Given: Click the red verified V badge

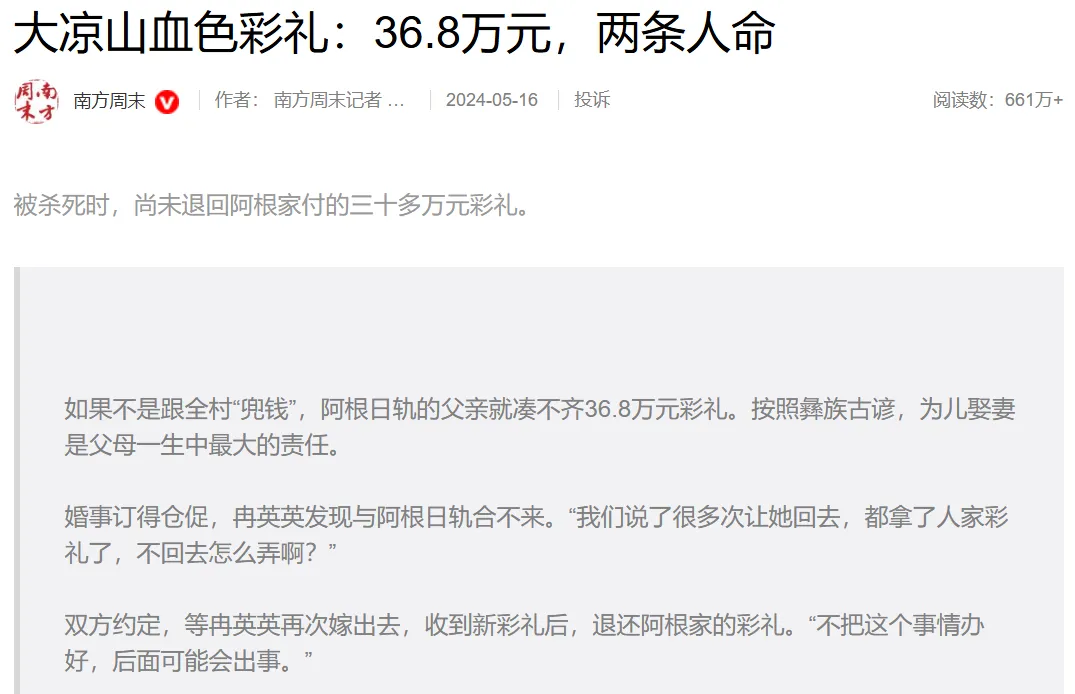Looking at the screenshot, I should coord(167,102).
